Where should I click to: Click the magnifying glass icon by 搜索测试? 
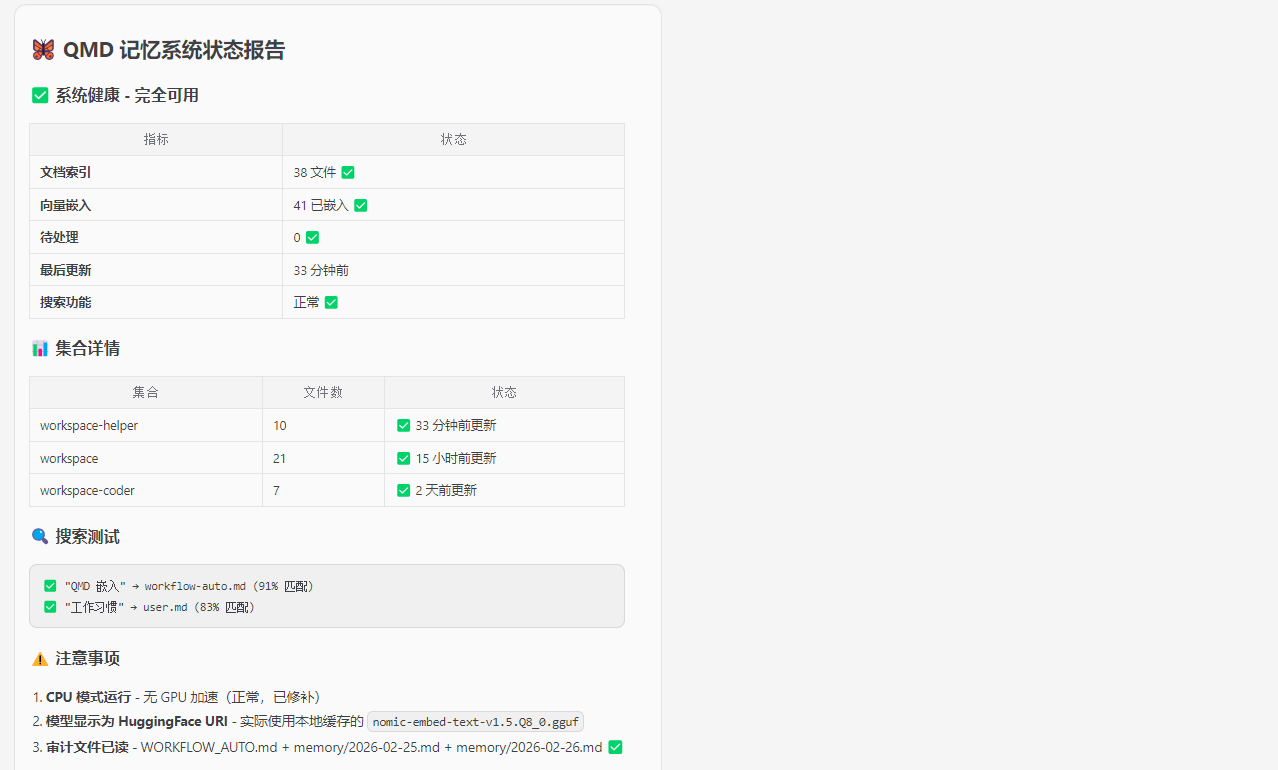coord(39,536)
